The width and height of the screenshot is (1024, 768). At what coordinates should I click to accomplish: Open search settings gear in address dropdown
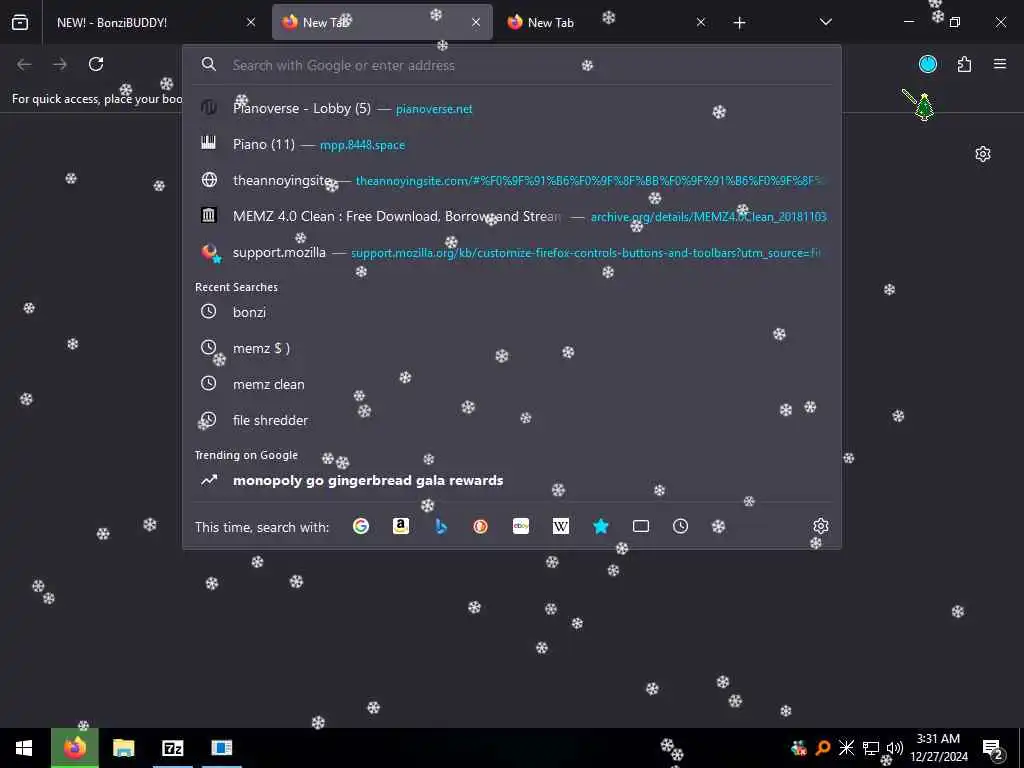point(821,526)
